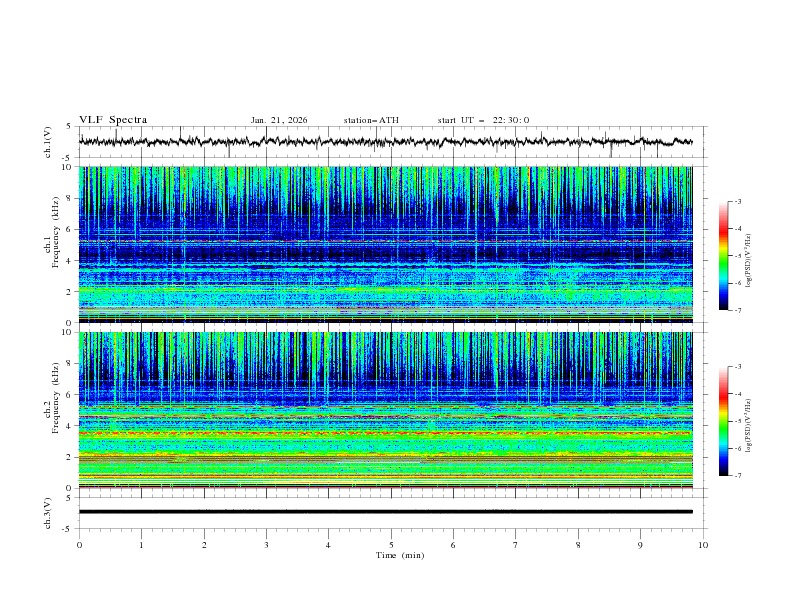The height and width of the screenshot is (612, 792).
Task: Click the ch.2 PSD color scale bar
Action: [x=724, y=421]
